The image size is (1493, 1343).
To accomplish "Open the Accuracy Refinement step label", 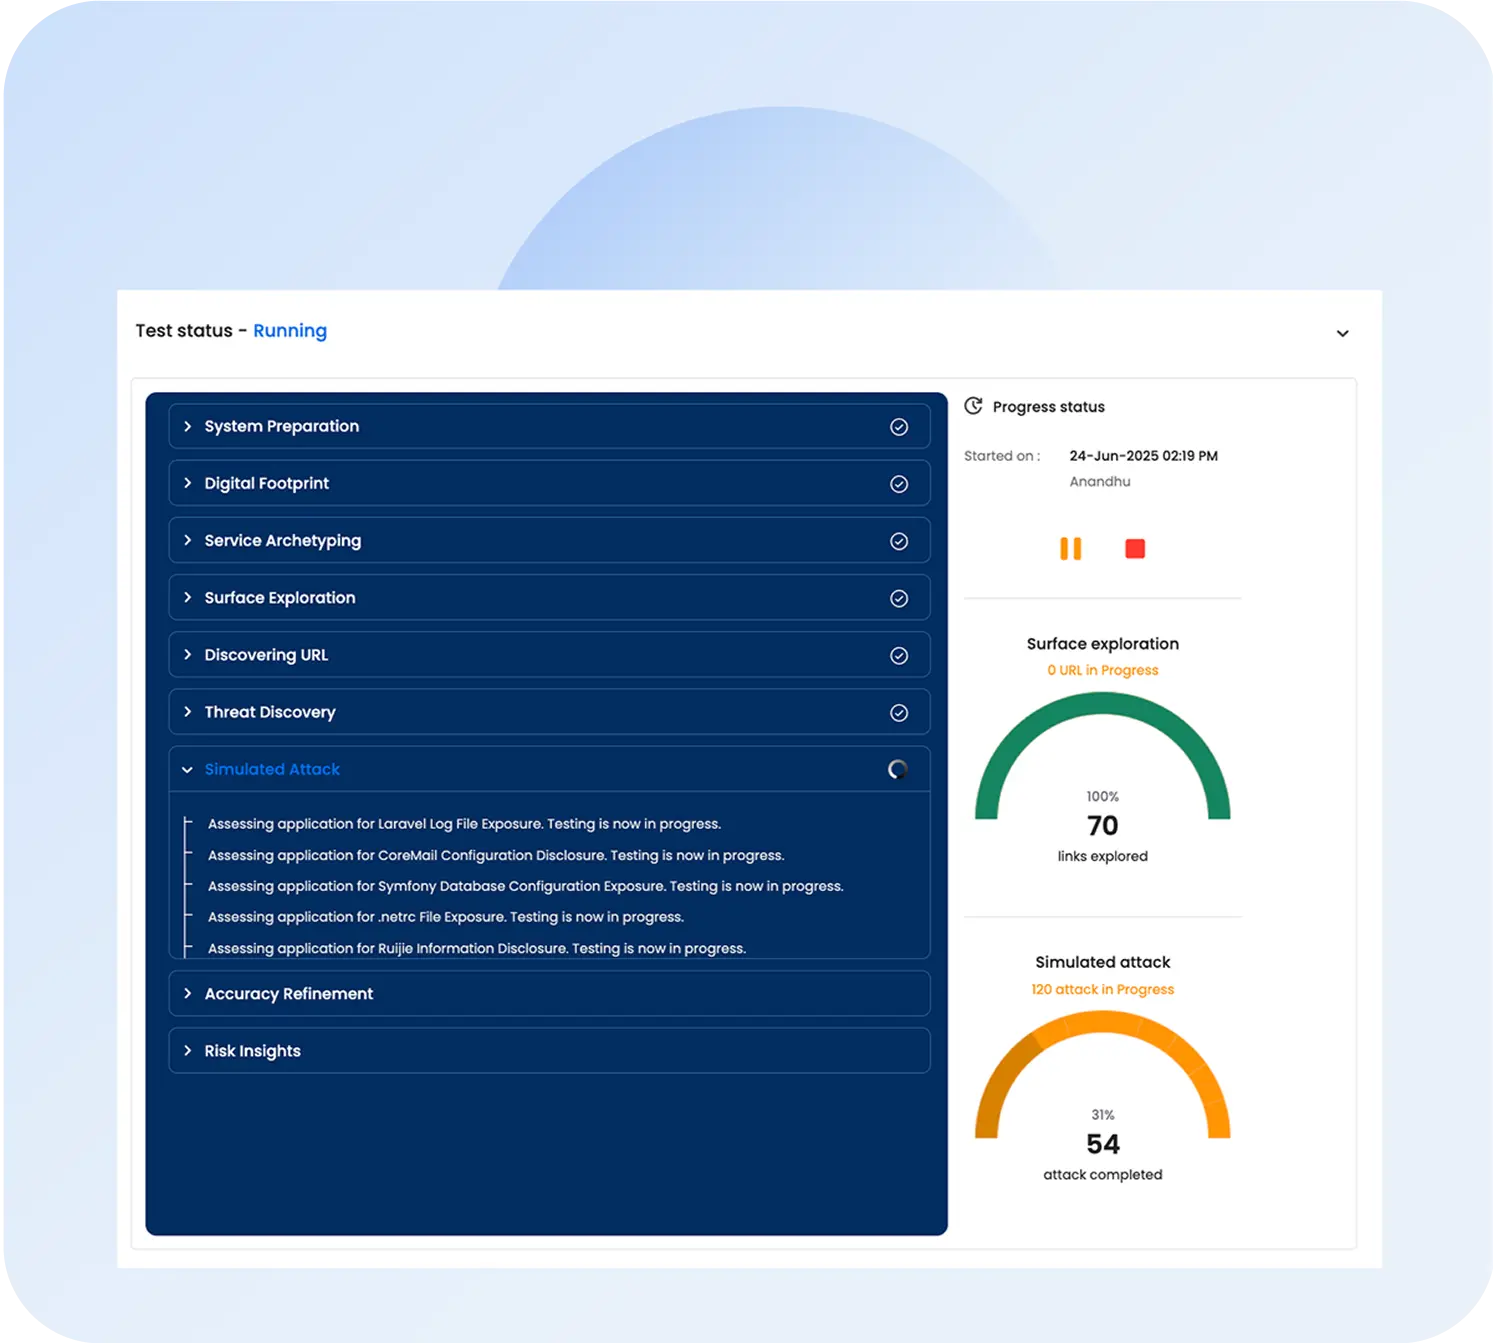I will pyautogui.click(x=289, y=993).
